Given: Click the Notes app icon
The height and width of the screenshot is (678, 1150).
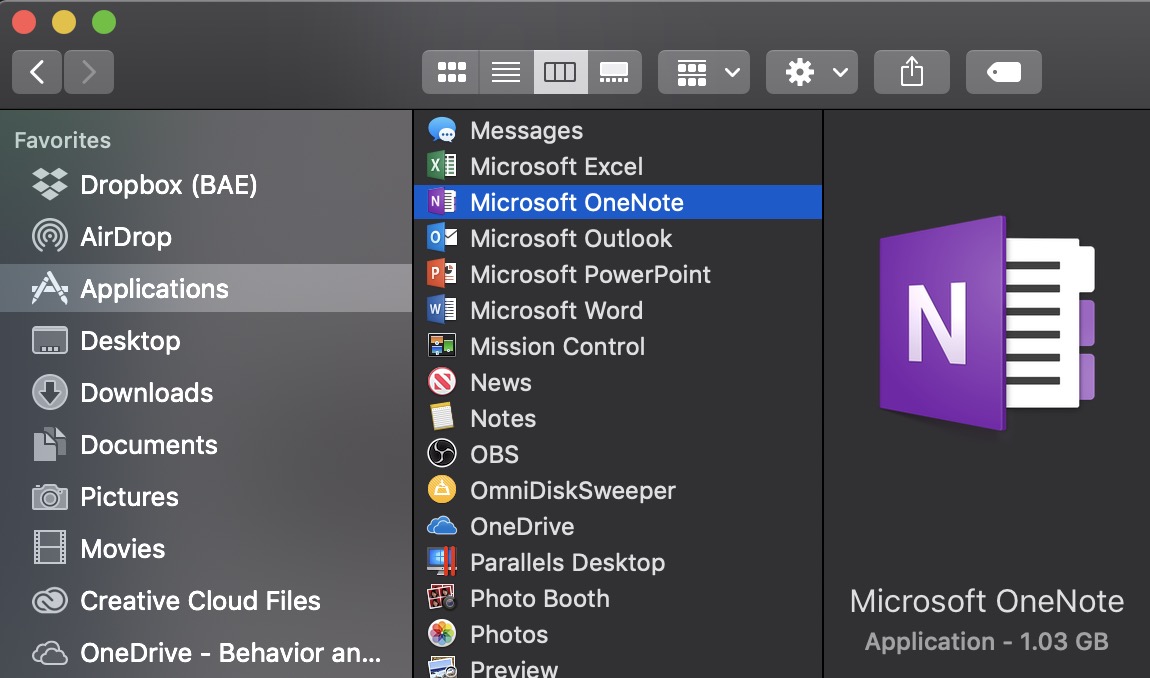Looking at the screenshot, I should click(x=442, y=418).
